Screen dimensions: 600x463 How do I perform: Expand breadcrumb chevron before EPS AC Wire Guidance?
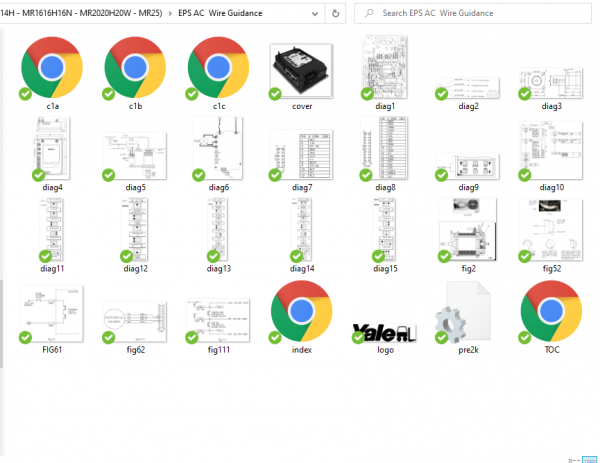pyautogui.click(x=170, y=13)
